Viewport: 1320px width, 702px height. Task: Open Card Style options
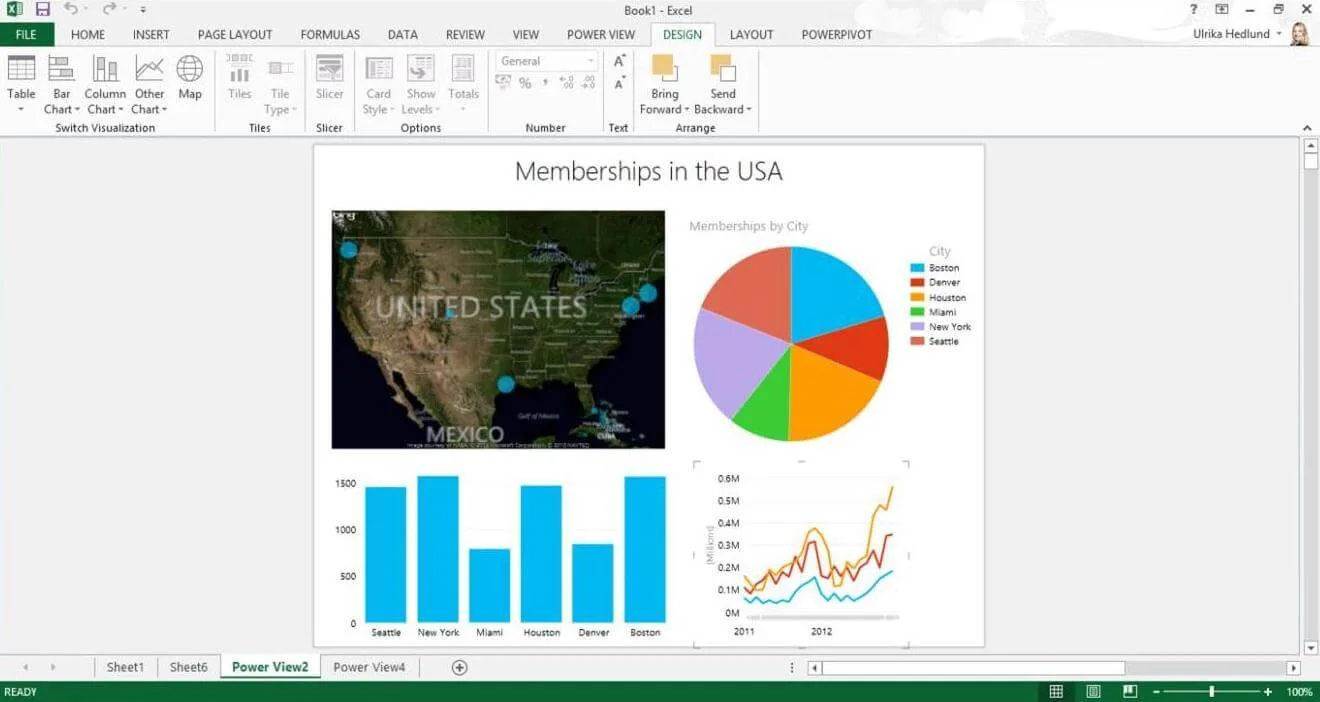coord(378,84)
